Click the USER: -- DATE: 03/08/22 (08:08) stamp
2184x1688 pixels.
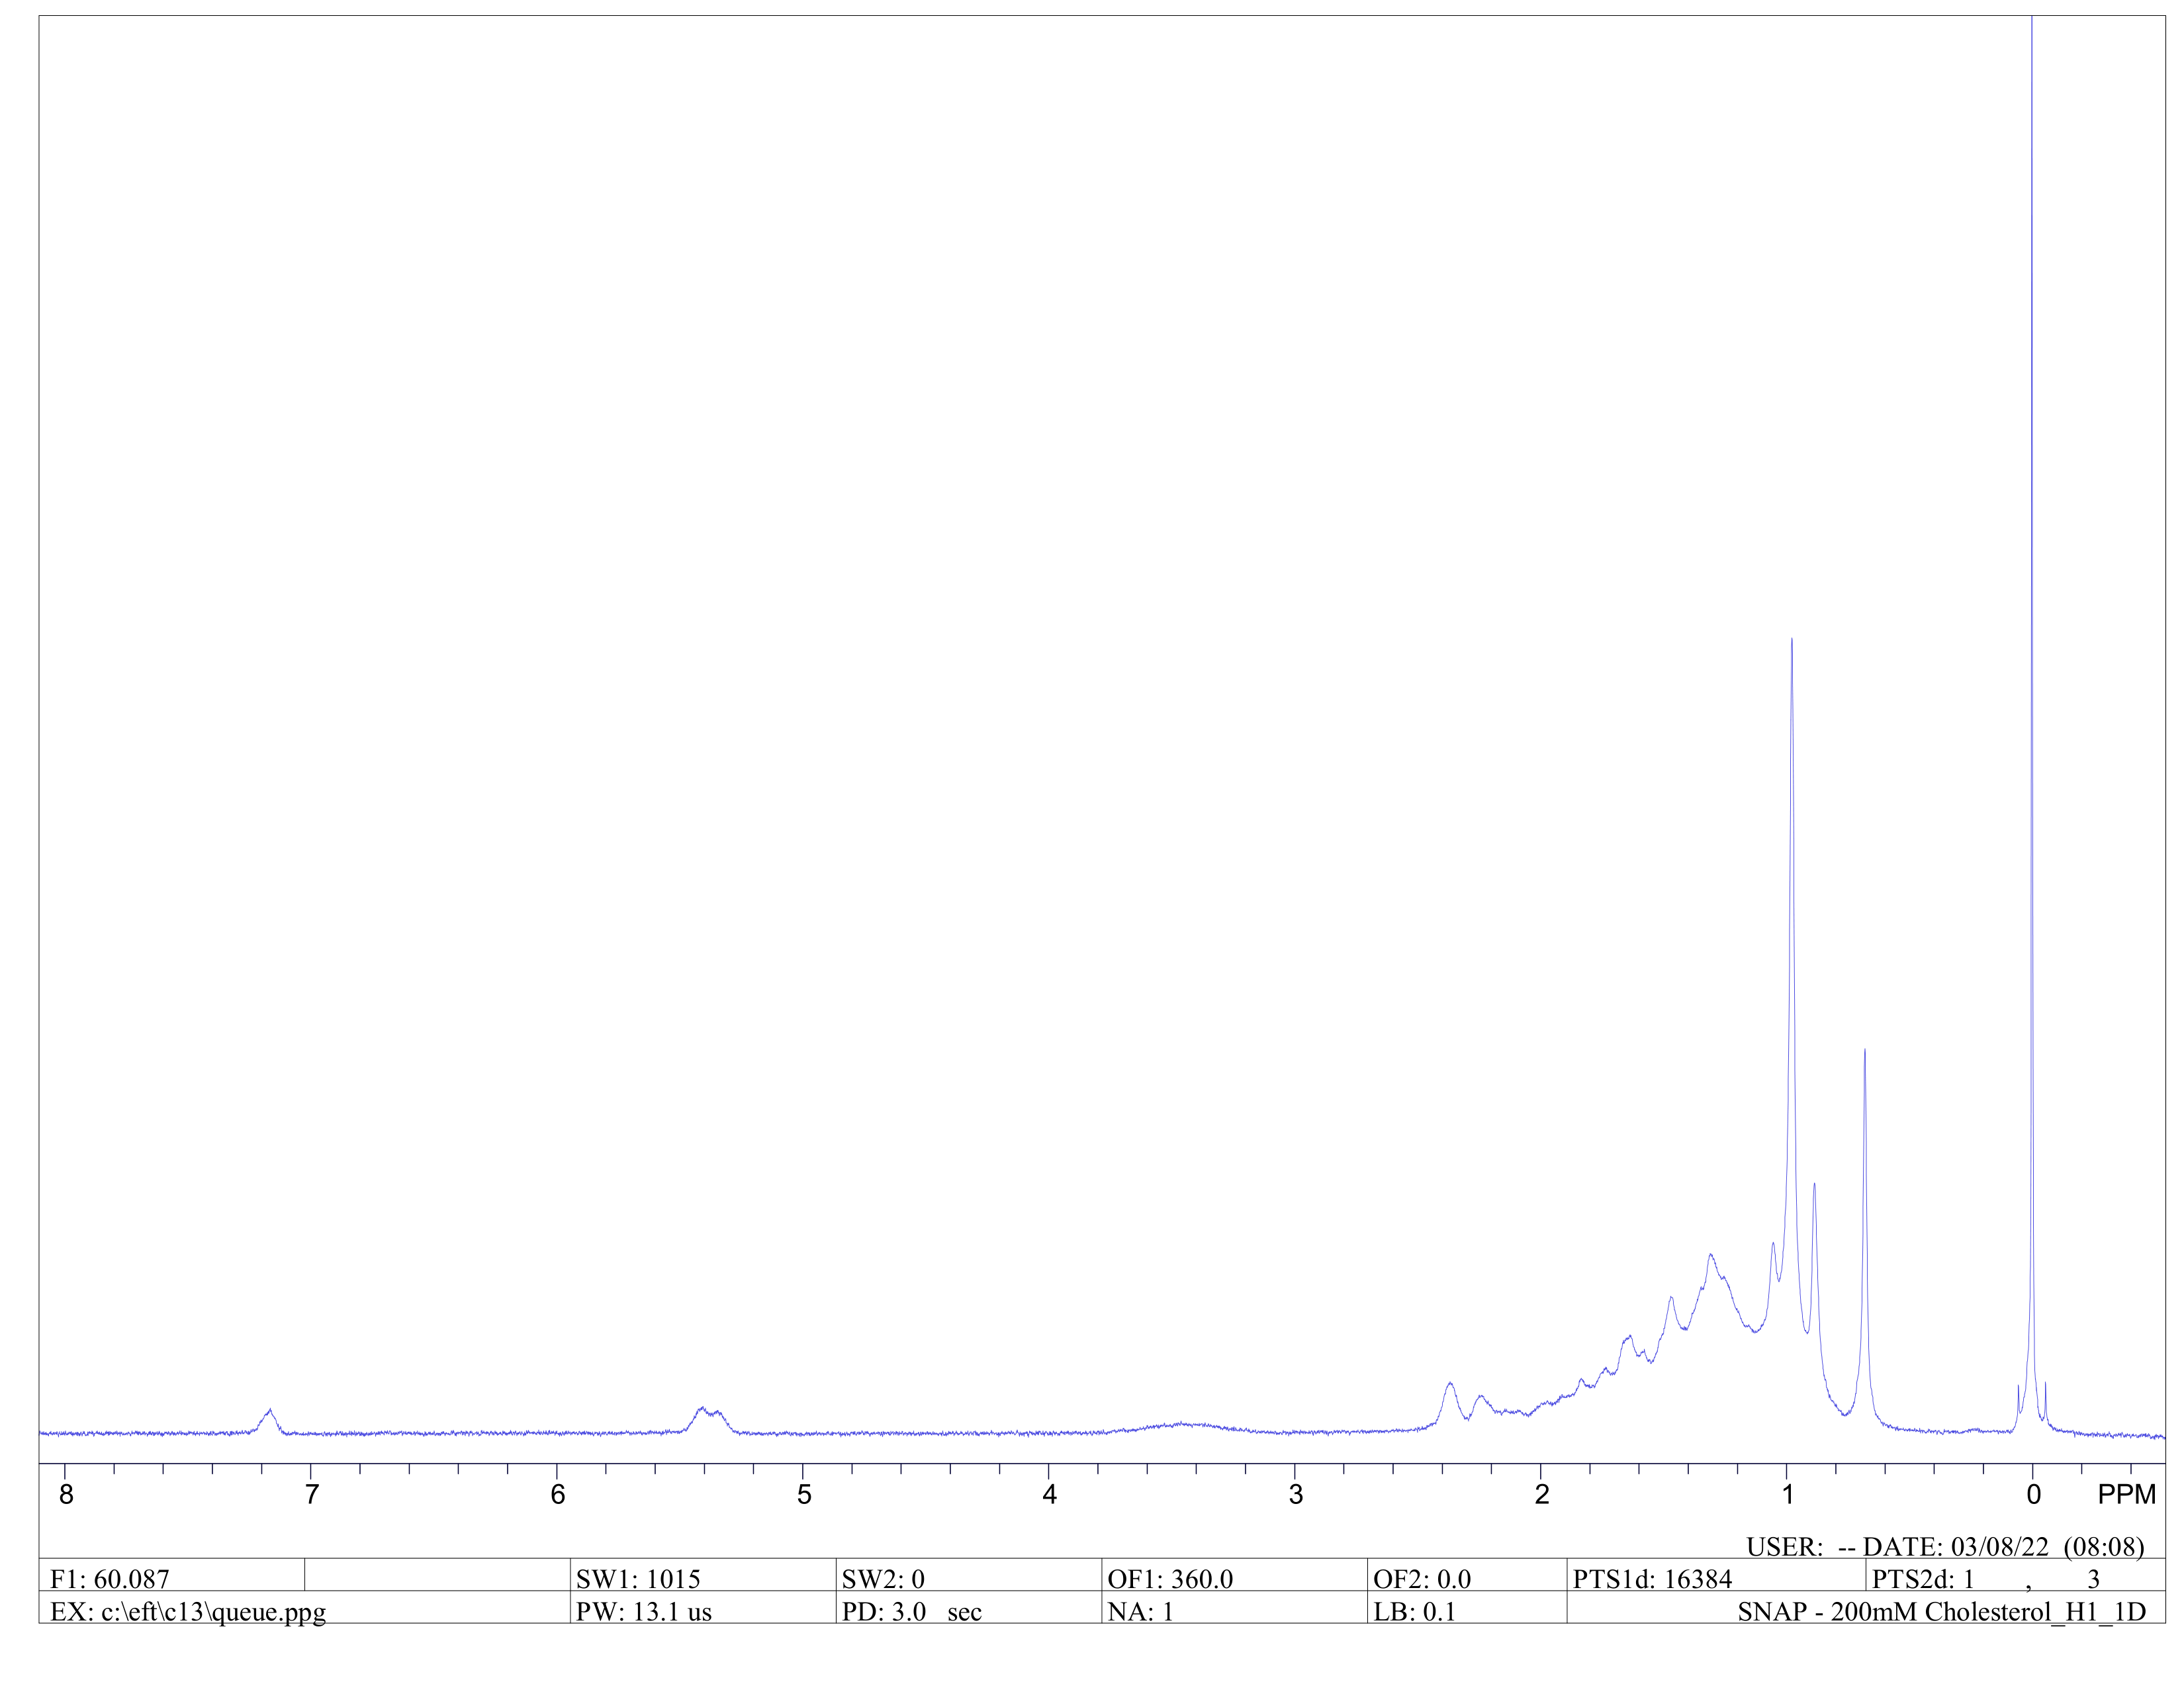[x=1945, y=1547]
